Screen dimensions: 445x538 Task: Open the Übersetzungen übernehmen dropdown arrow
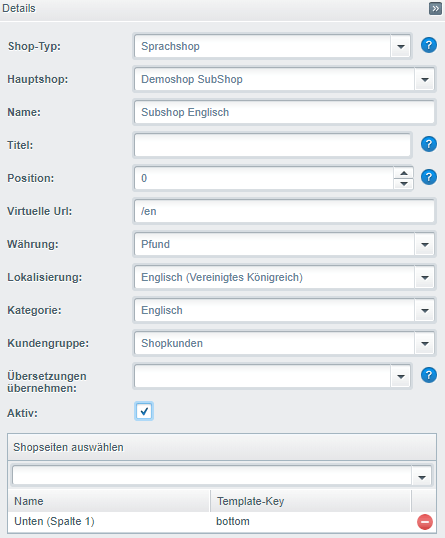tap(400, 376)
